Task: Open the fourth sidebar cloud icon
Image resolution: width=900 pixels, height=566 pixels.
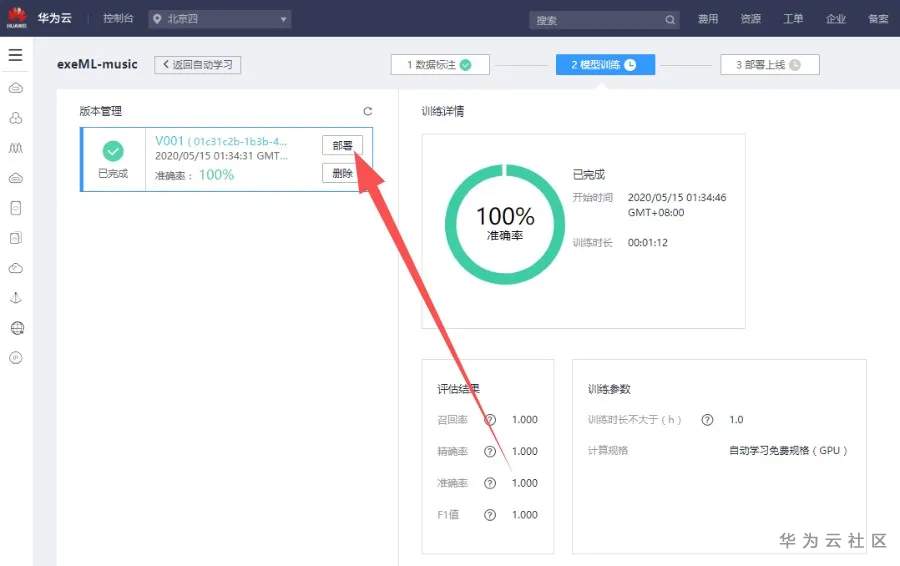Action: [16, 178]
